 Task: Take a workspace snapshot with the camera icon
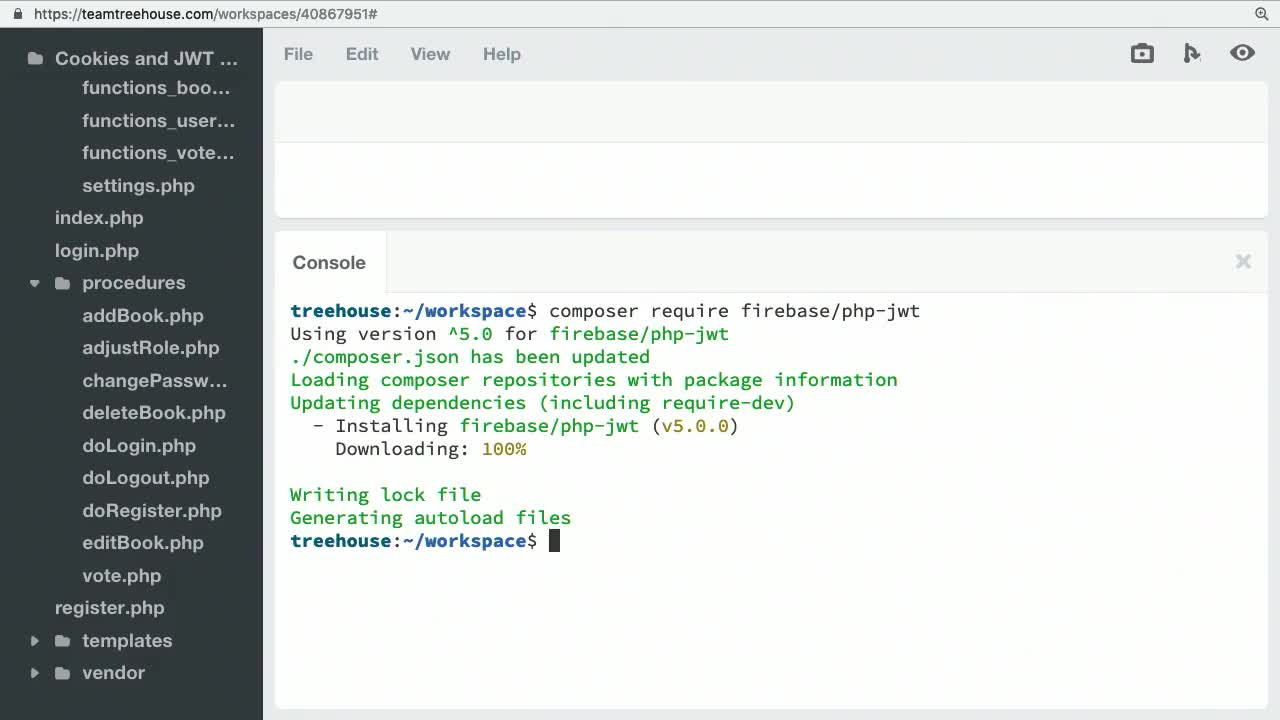point(1142,53)
